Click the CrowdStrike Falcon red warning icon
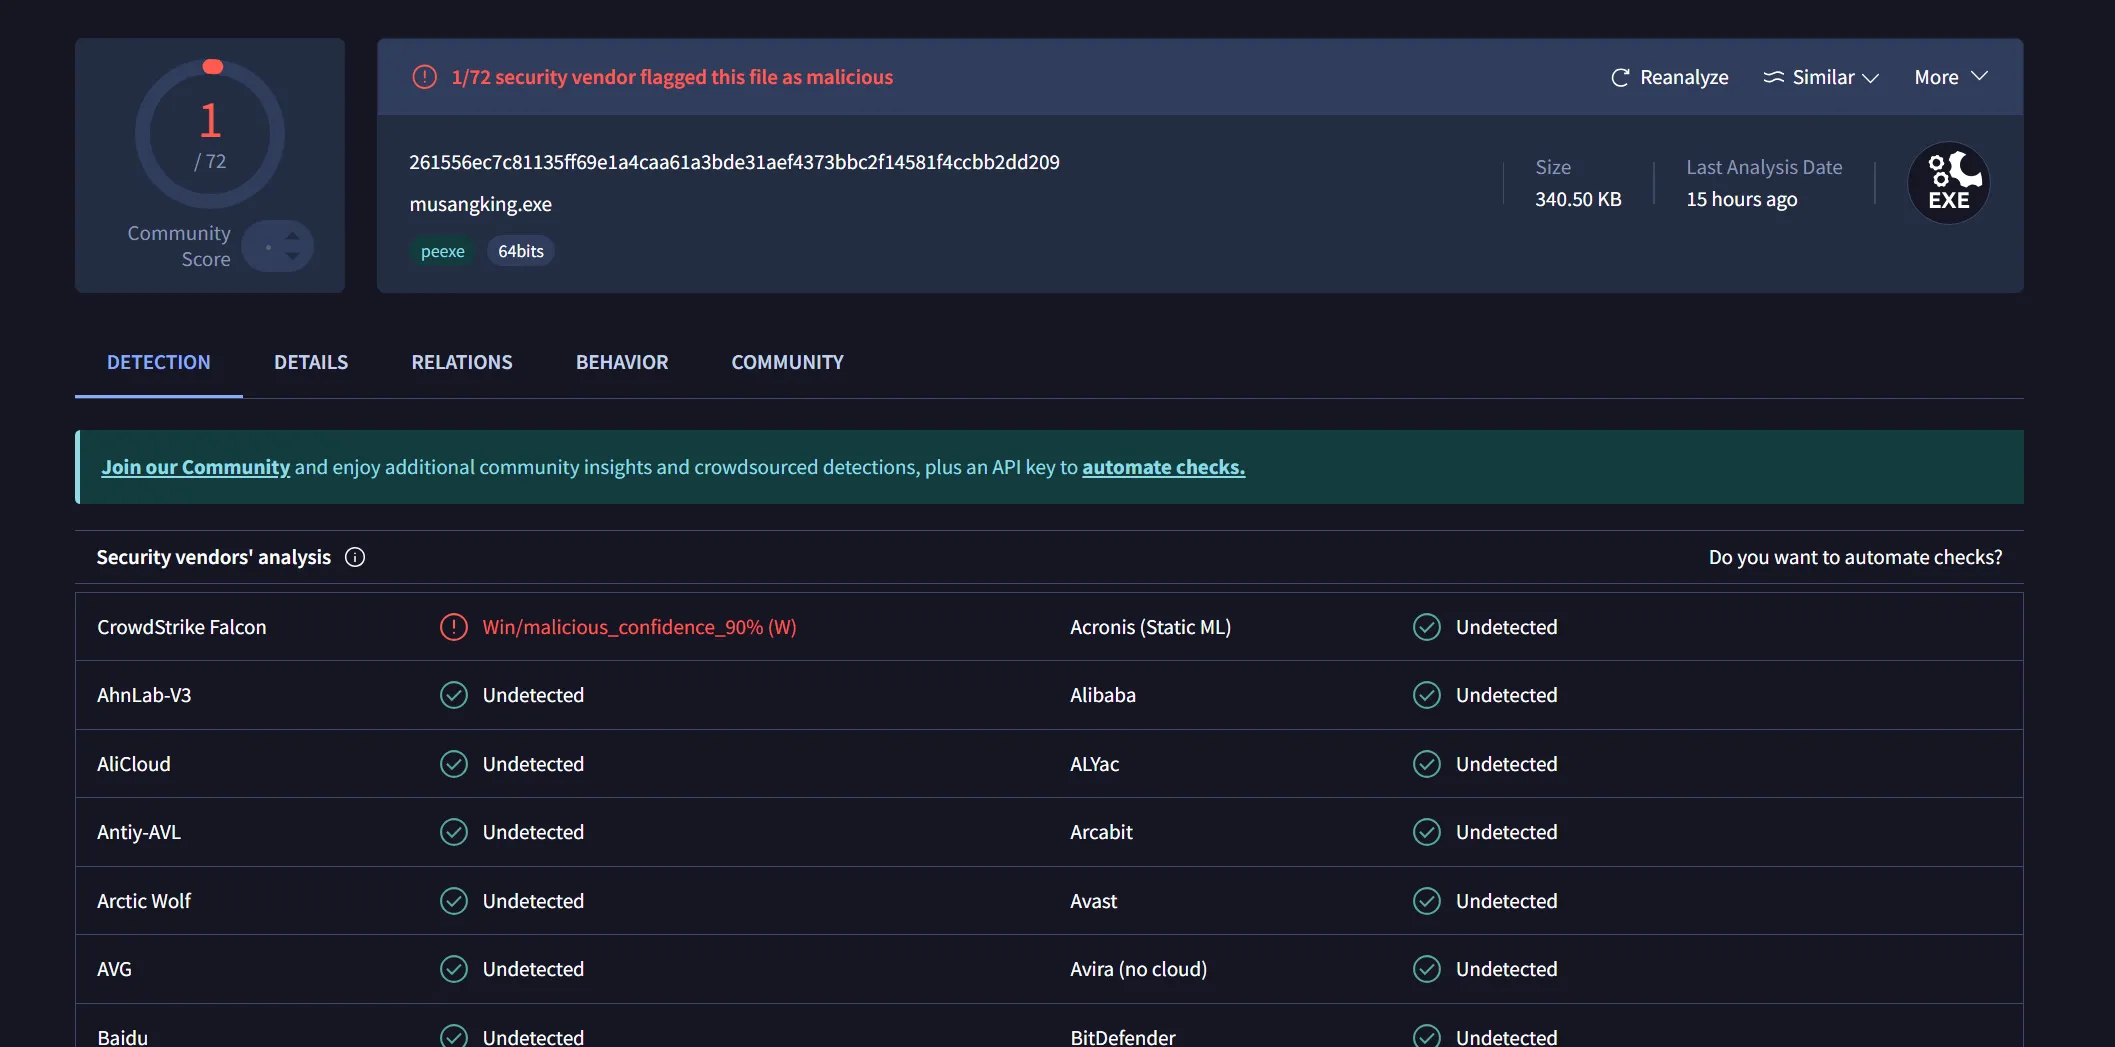Viewport: 2115px width, 1047px height. (x=454, y=627)
